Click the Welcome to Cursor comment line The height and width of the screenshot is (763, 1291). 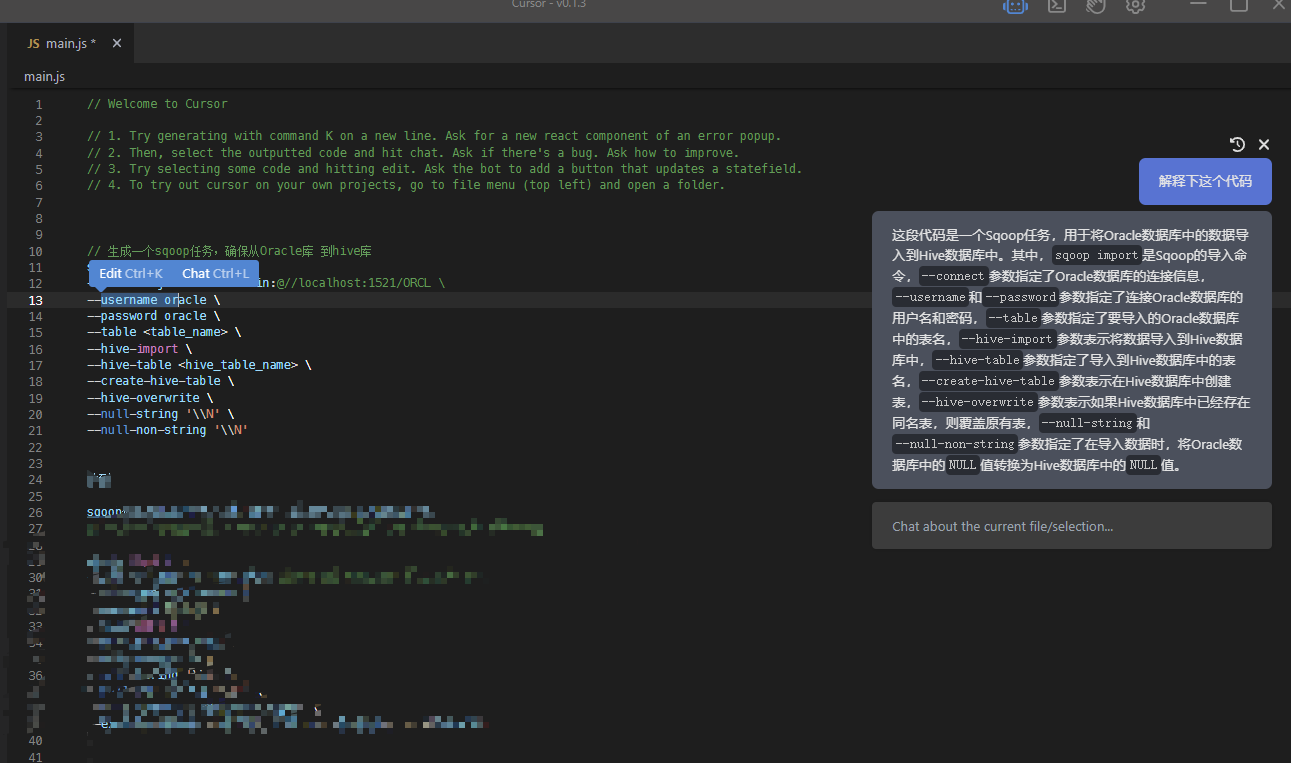pyautogui.click(x=157, y=104)
